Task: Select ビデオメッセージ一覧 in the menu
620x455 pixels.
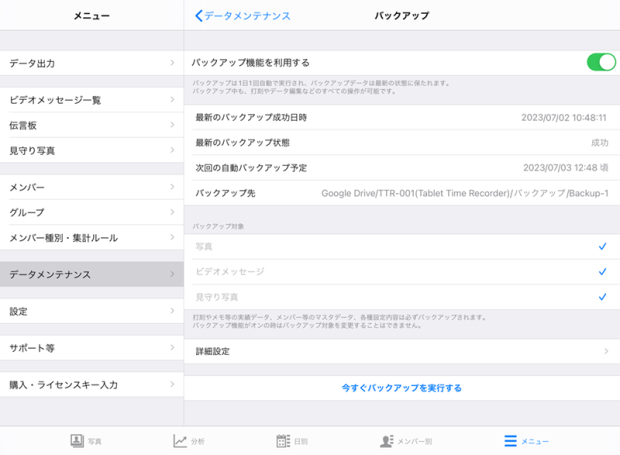Action: click(92, 100)
